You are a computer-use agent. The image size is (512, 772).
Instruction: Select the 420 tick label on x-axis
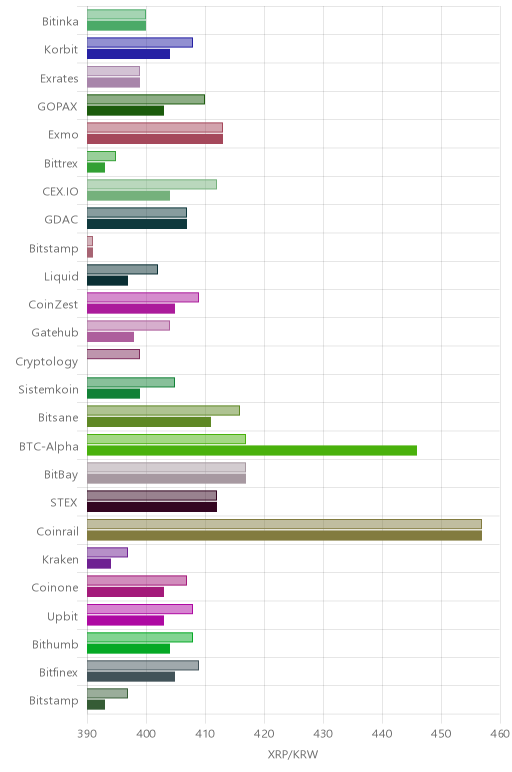coord(264,734)
